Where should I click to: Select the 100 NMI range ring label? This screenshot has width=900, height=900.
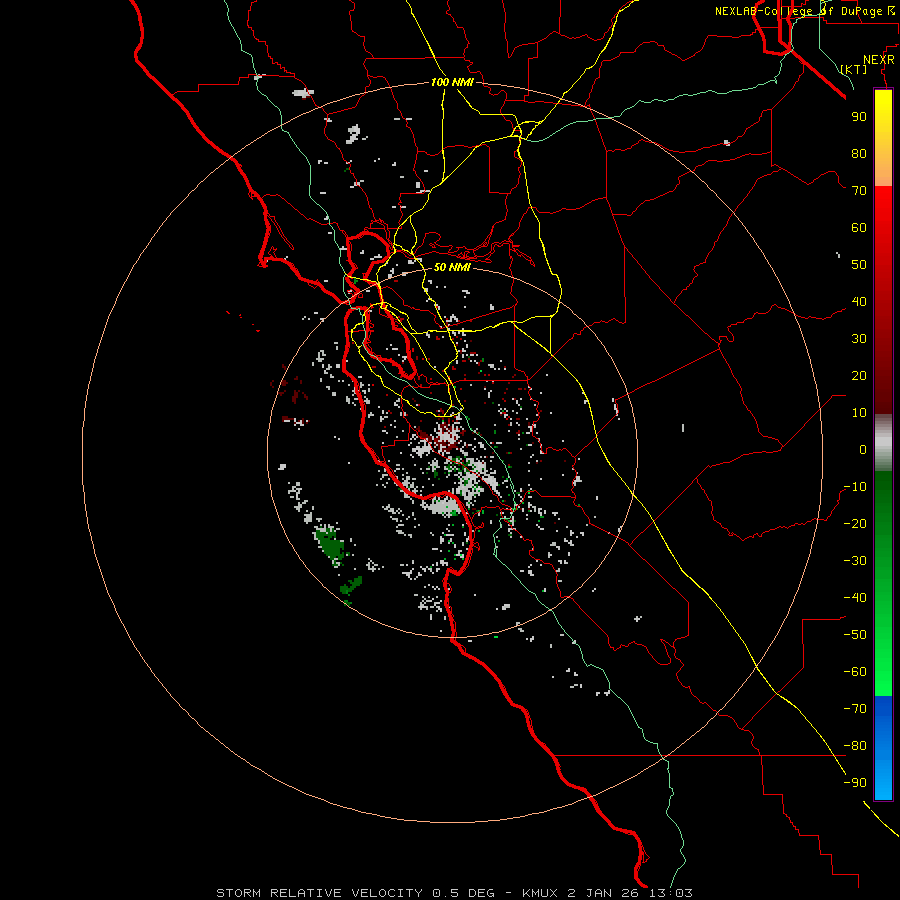tap(452, 82)
